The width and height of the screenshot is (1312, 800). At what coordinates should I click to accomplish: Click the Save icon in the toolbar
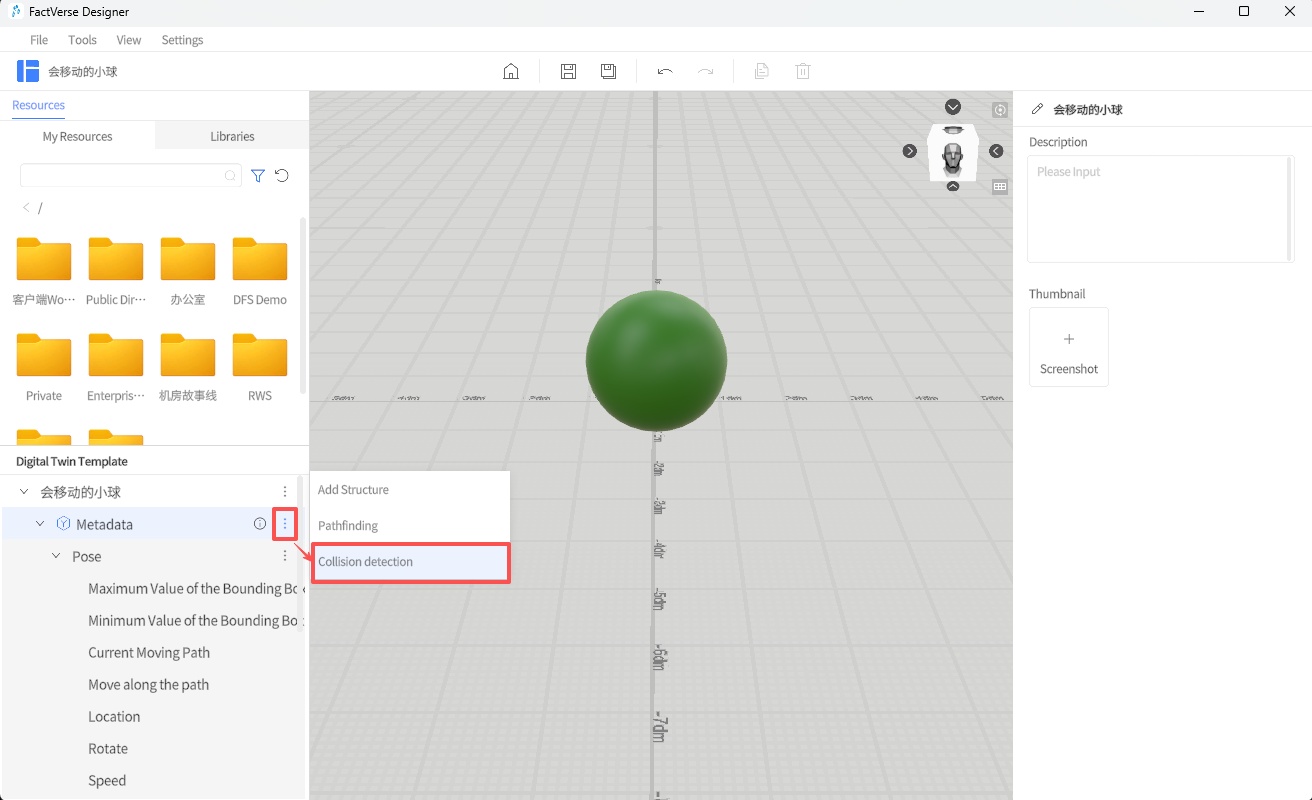pyautogui.click(x=568, y=71)
